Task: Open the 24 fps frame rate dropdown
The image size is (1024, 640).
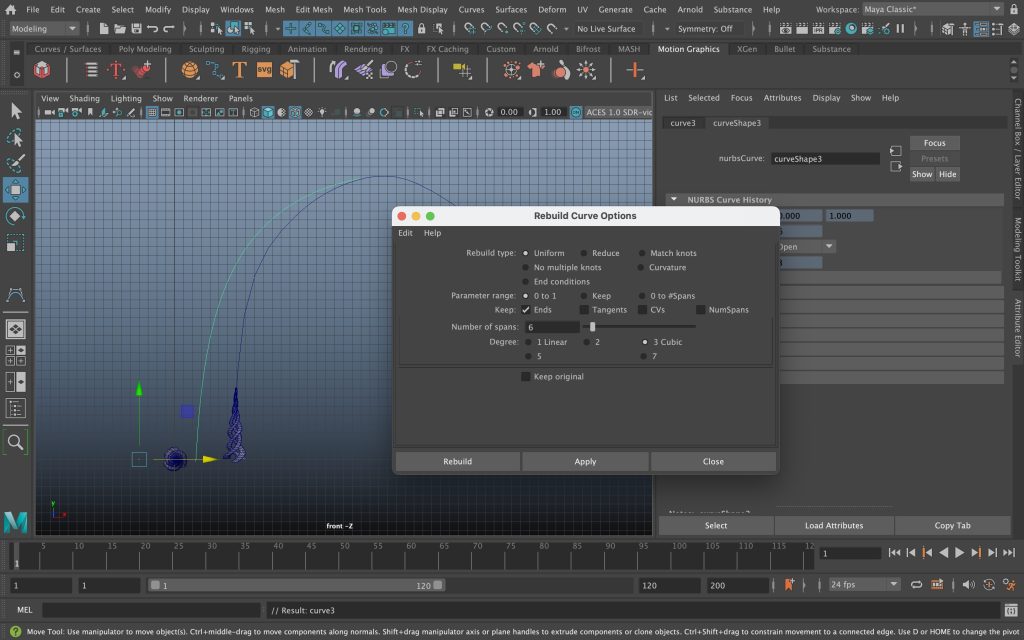Action: click(865, 584)
